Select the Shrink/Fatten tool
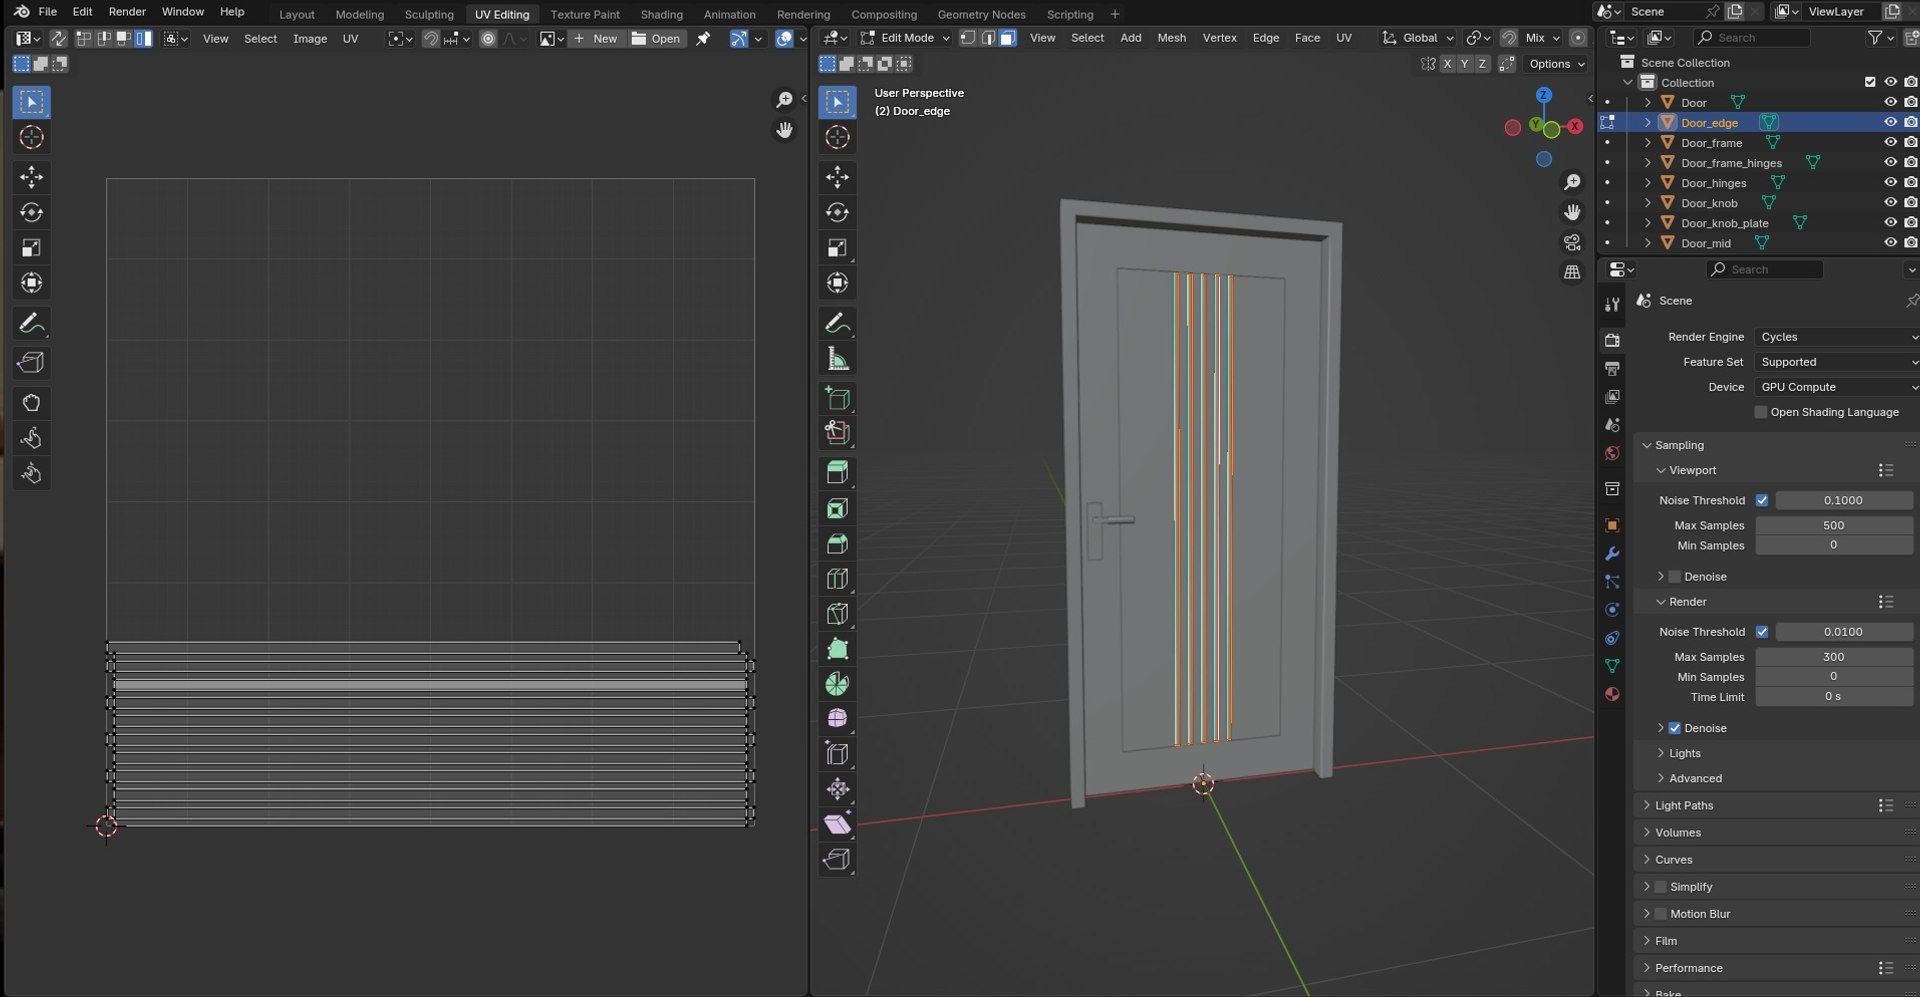 tap(837, 789)
